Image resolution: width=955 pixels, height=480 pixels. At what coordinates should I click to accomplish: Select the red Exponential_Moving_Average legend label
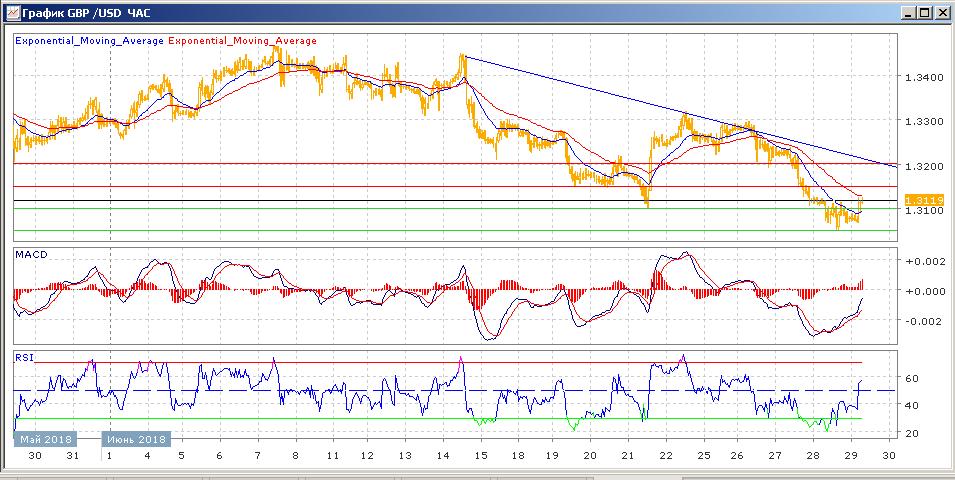pos(242,41)
